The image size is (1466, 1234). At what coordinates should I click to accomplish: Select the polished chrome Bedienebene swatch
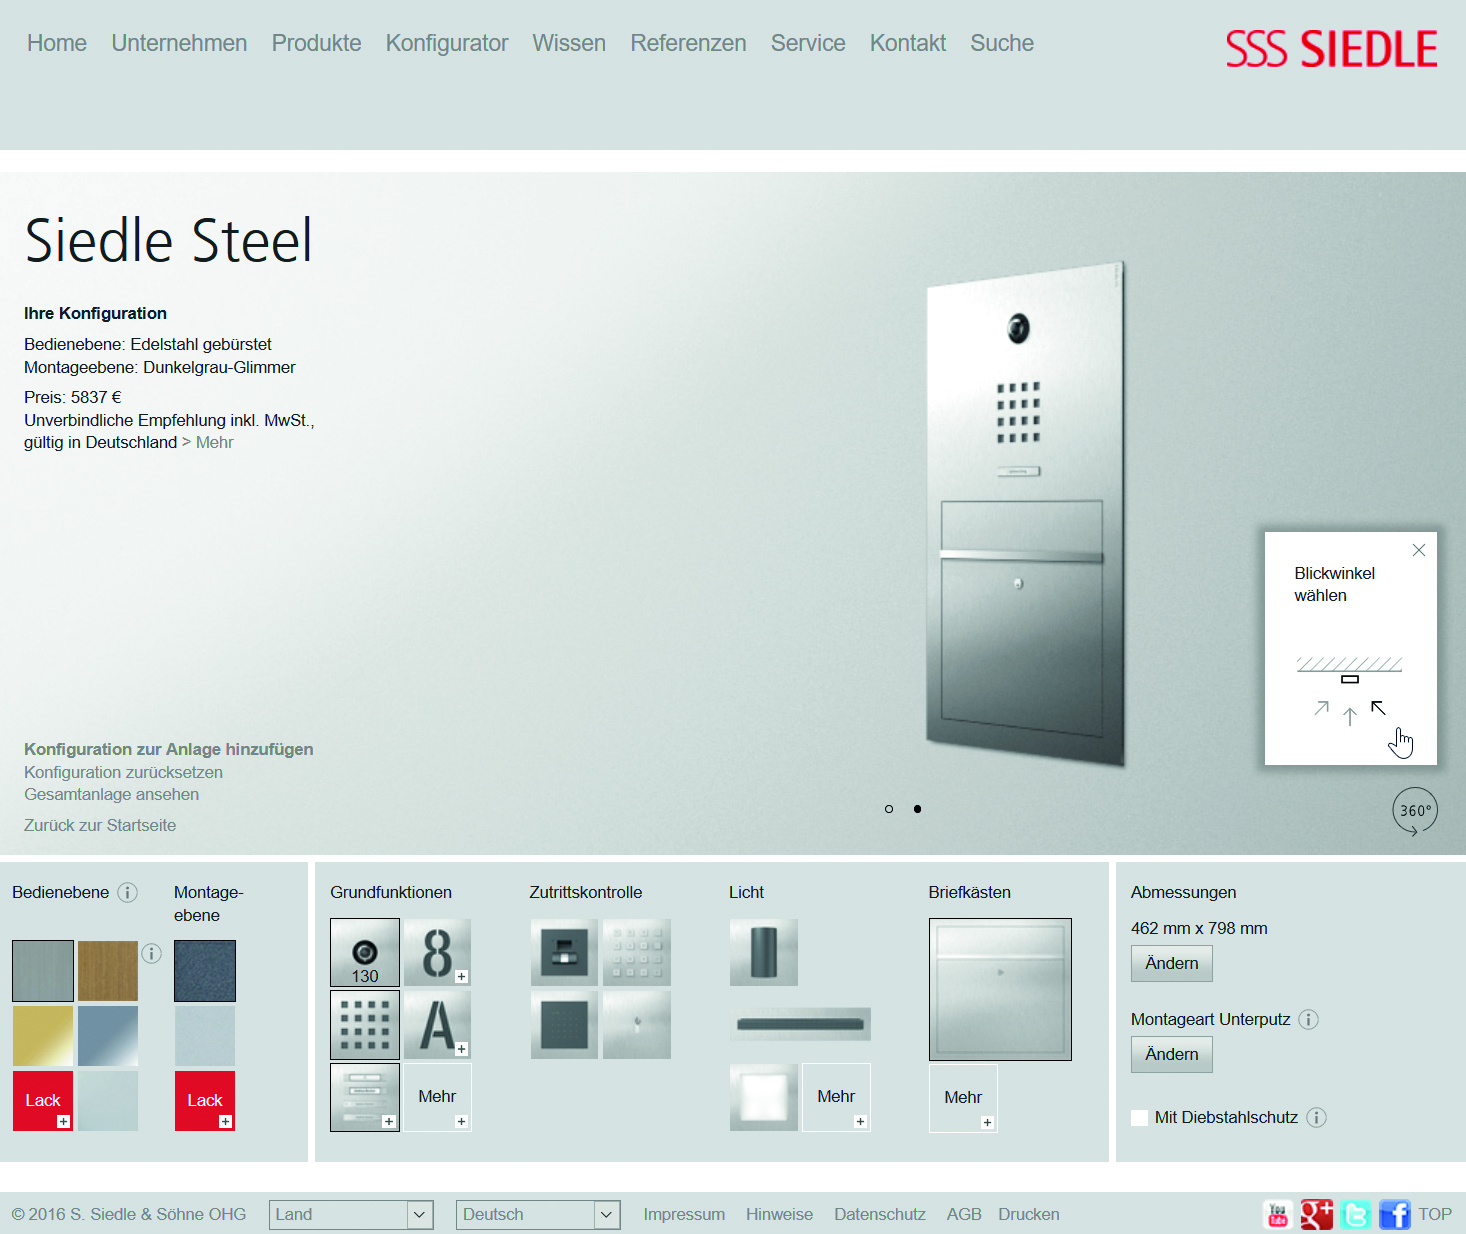click(108, 1036)
